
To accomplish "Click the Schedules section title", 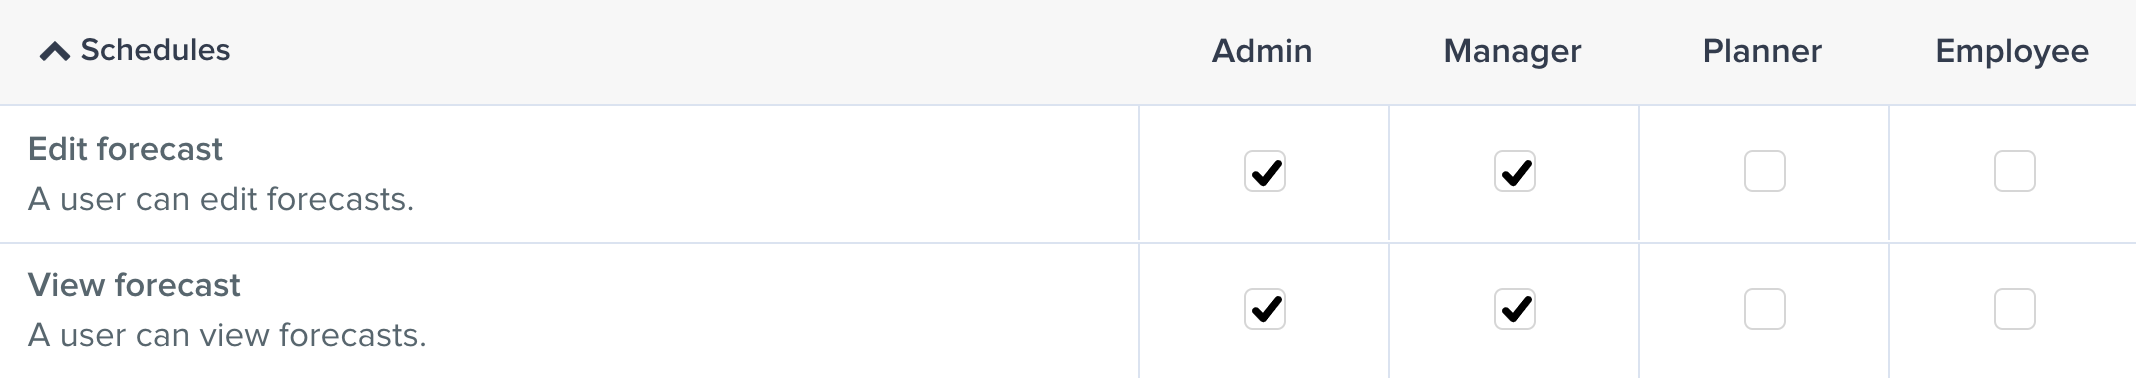I will pyautogui.click(x=155, y=50).
